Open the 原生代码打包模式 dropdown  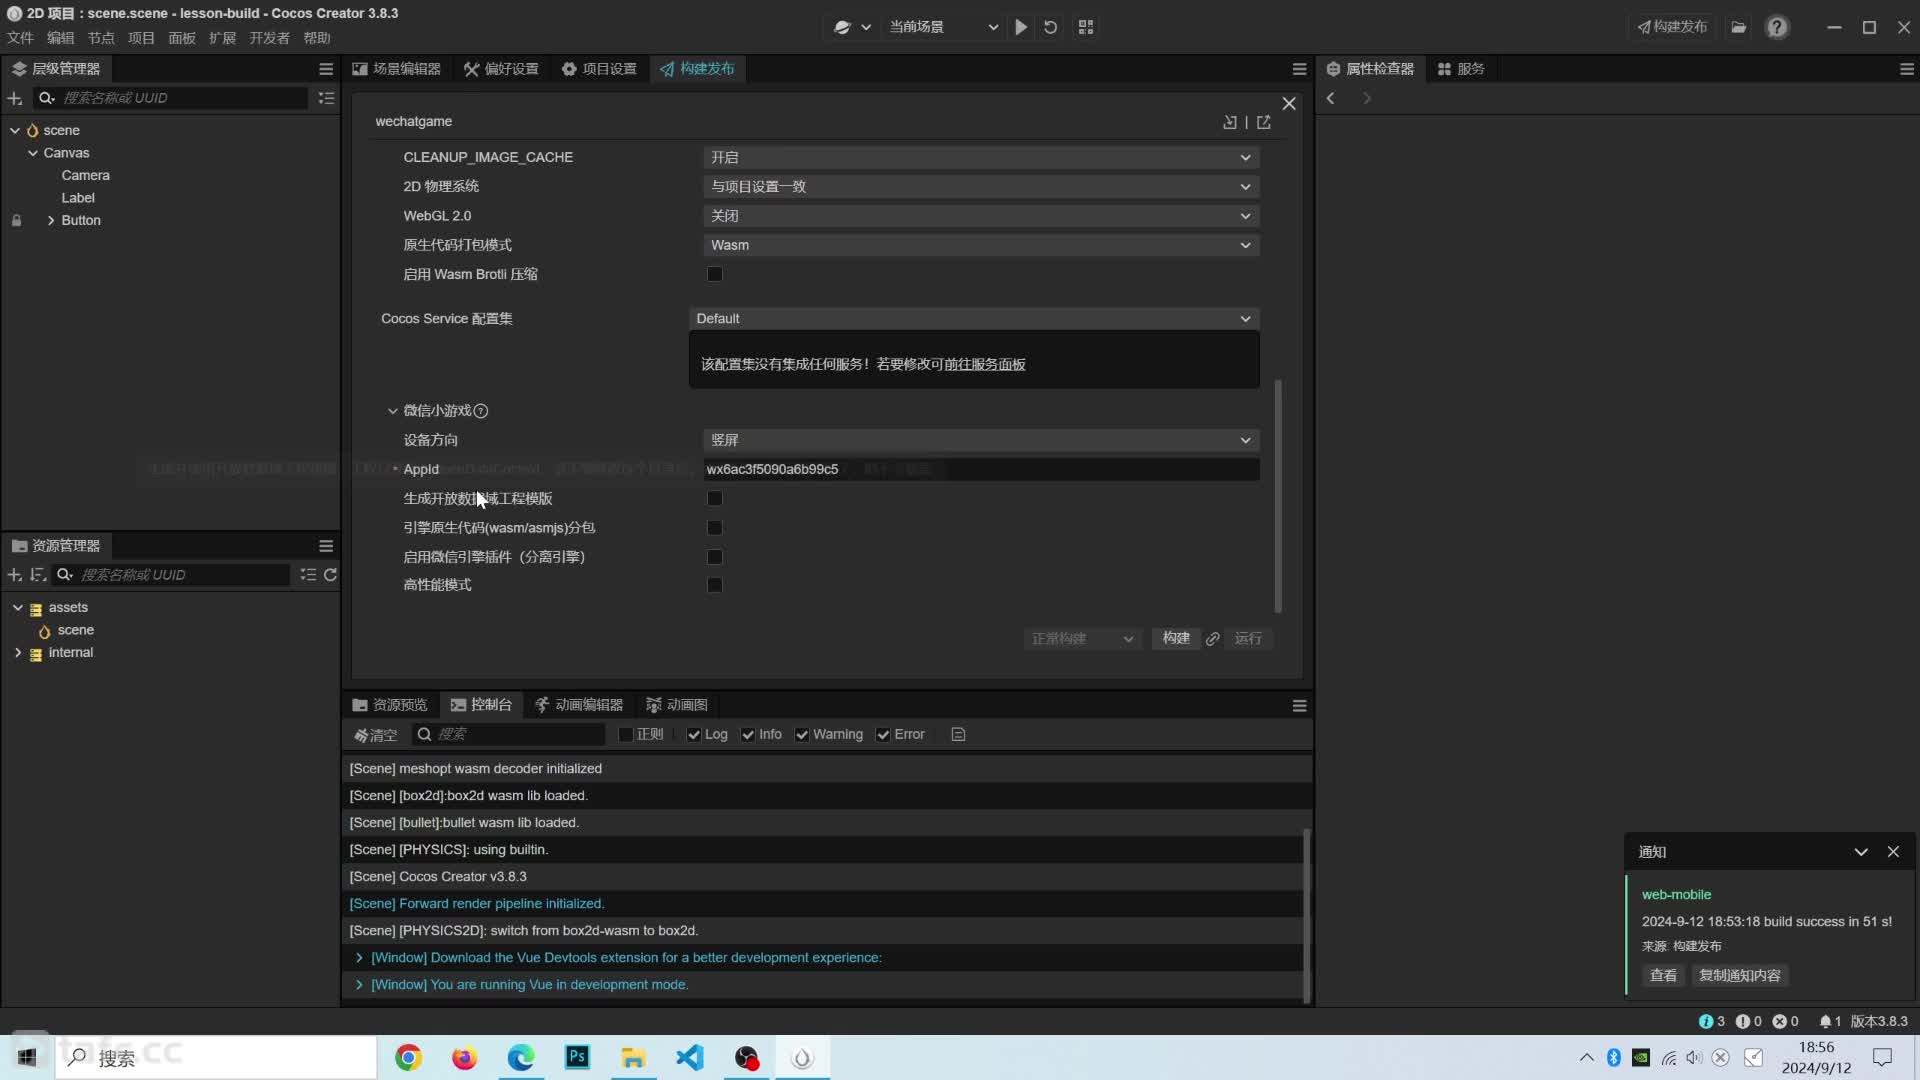click(x=981, y=245)
